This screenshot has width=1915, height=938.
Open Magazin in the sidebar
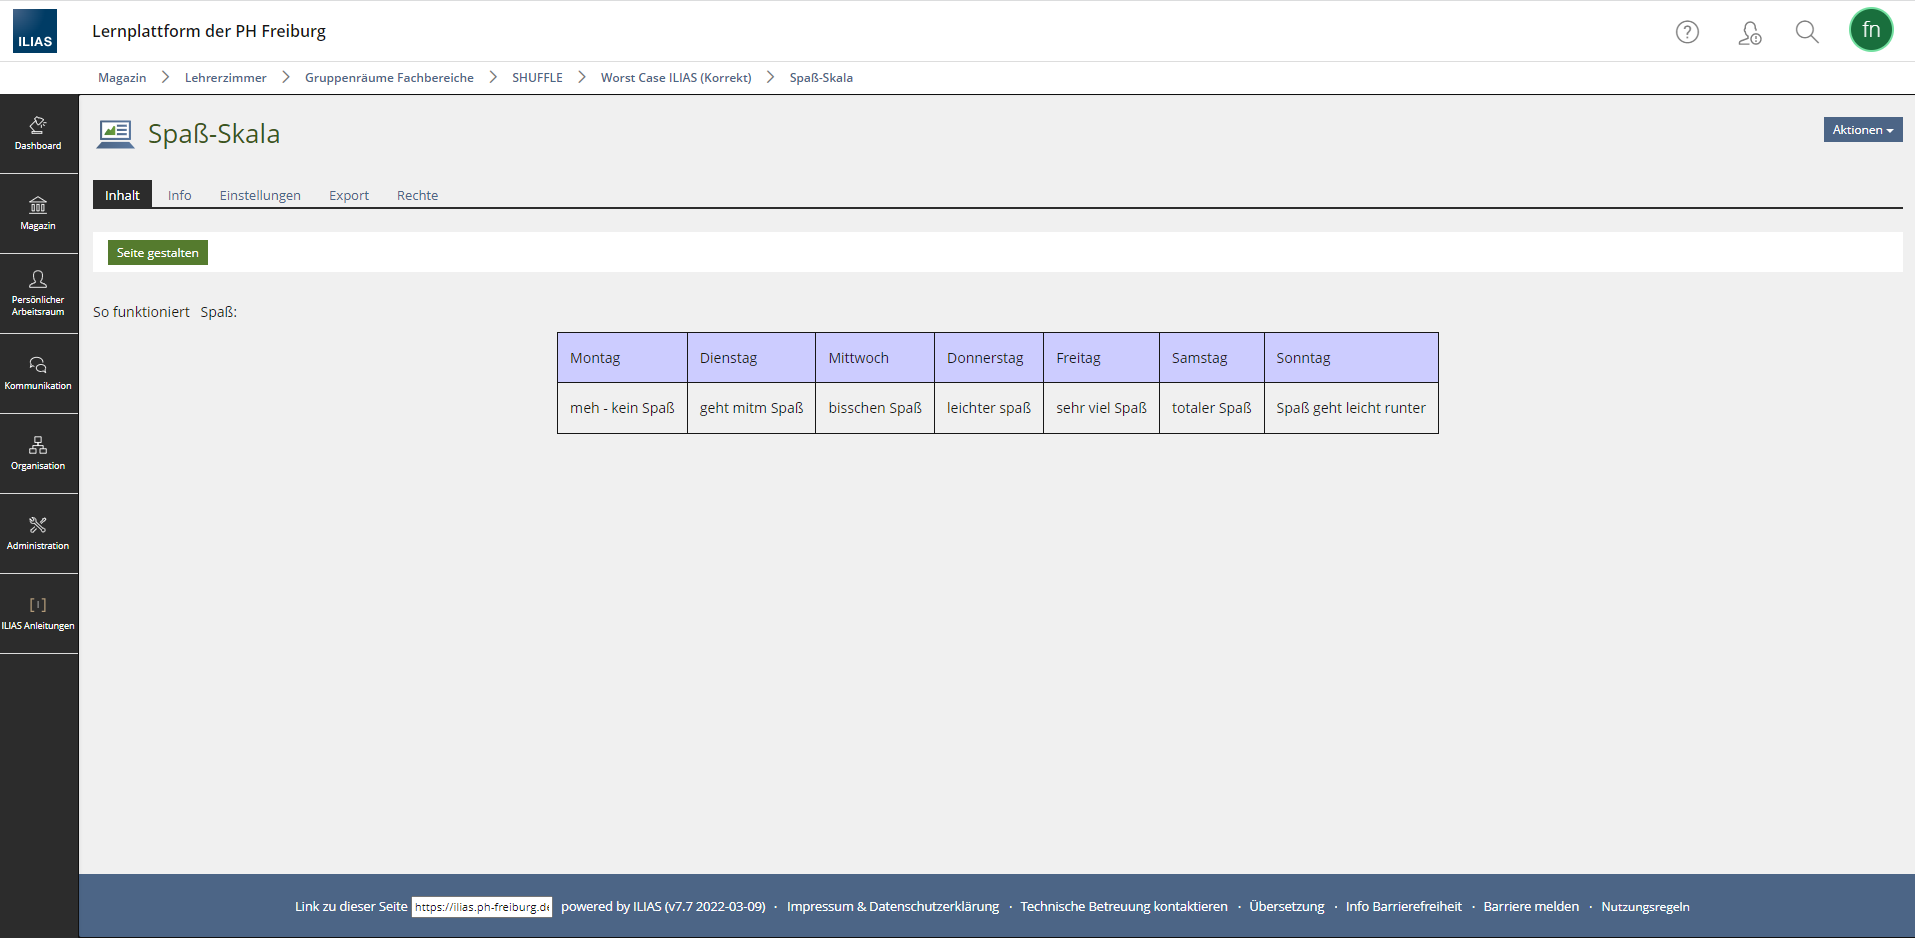38,214
